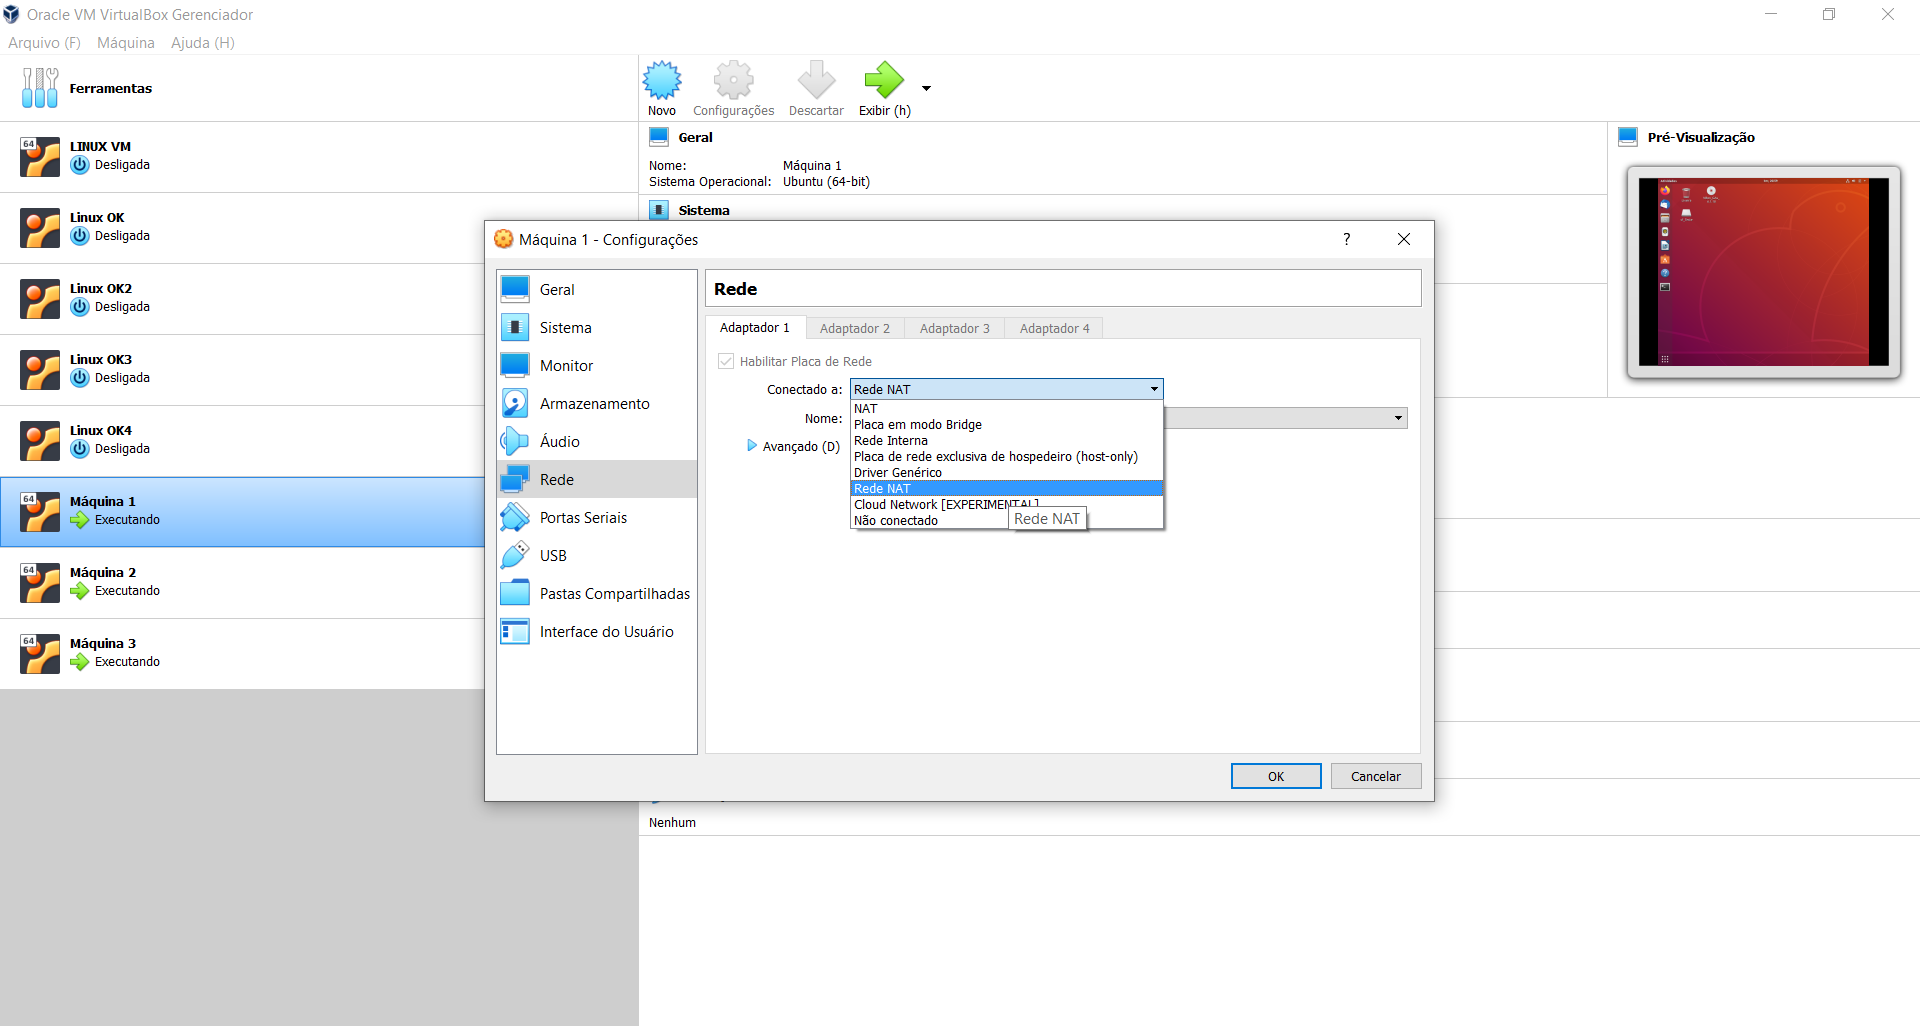Click the Descartar arrow icon

tap(816, 80)
